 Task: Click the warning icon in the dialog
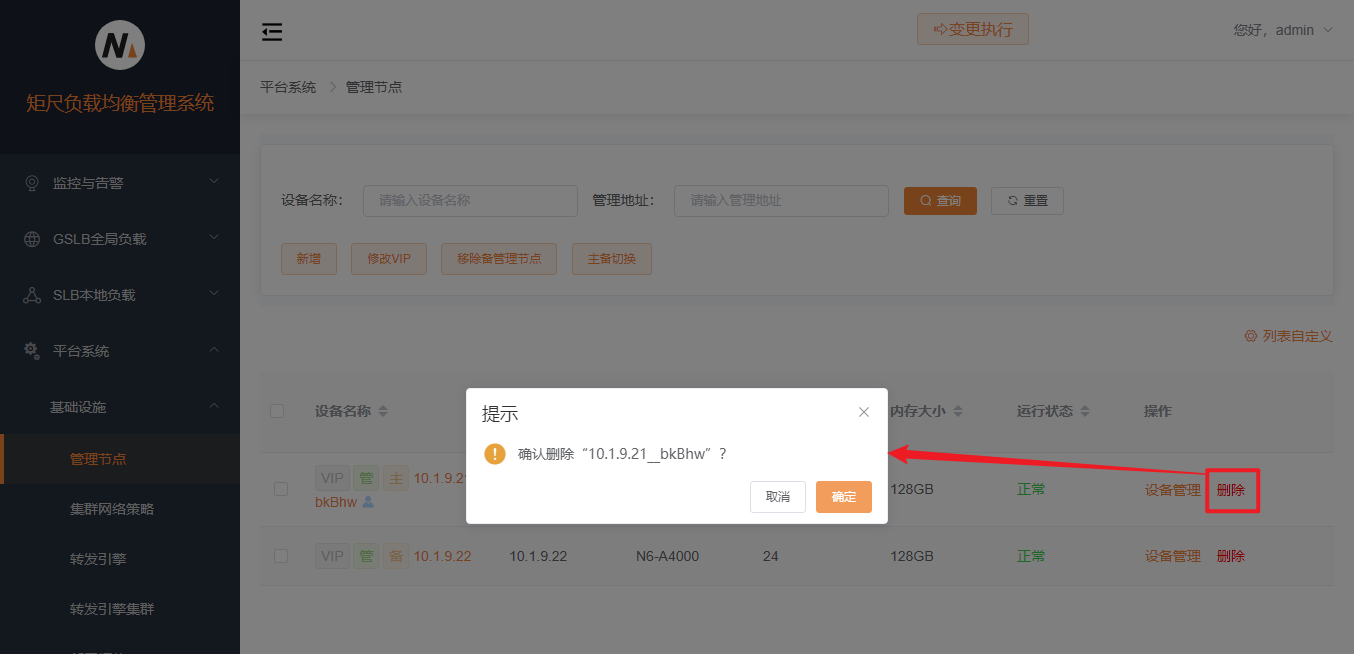coord(494,453)
